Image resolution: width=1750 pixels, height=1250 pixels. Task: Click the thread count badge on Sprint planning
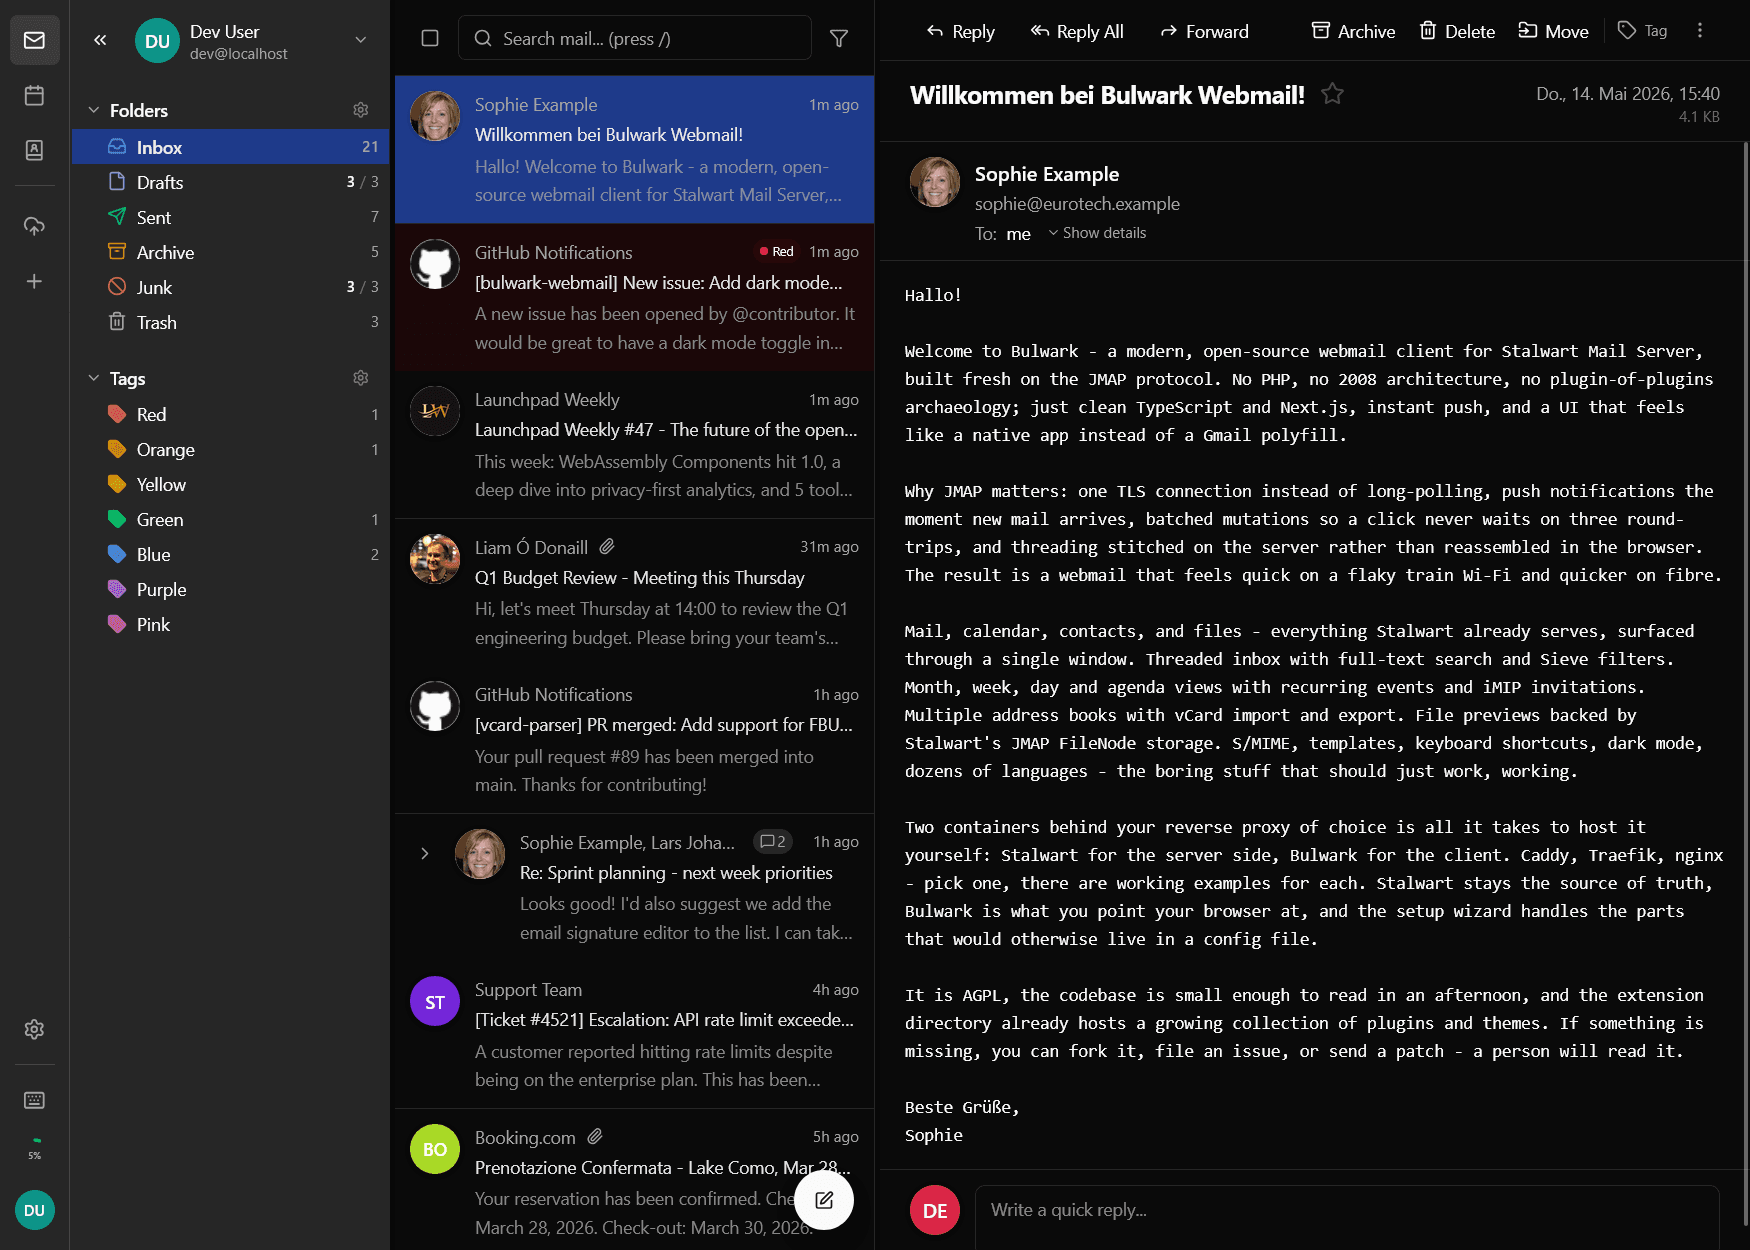coord(773,842)
